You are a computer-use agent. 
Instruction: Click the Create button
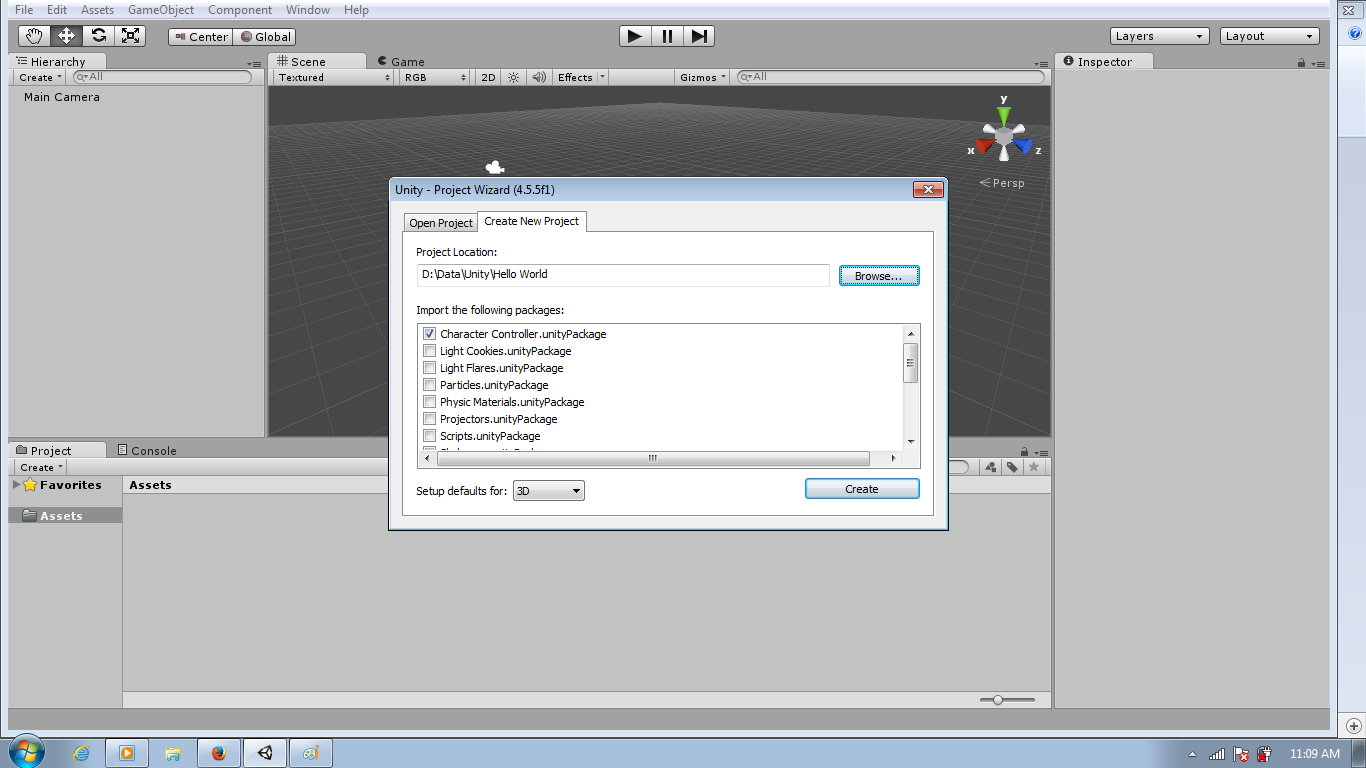pyautogui.click(x=861, y=488)
